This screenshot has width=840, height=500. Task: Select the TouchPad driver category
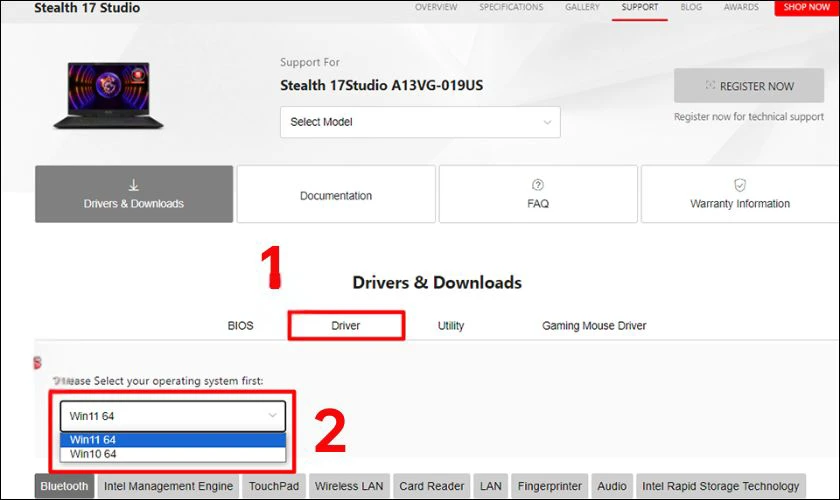(274, 486)
